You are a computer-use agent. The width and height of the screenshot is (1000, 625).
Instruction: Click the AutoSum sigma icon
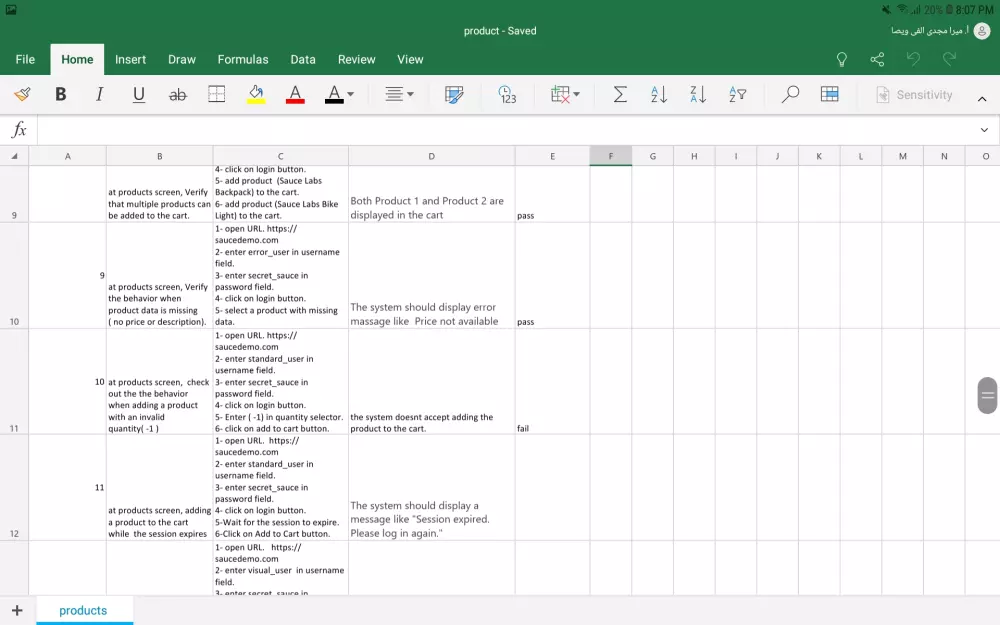(620, 95)
